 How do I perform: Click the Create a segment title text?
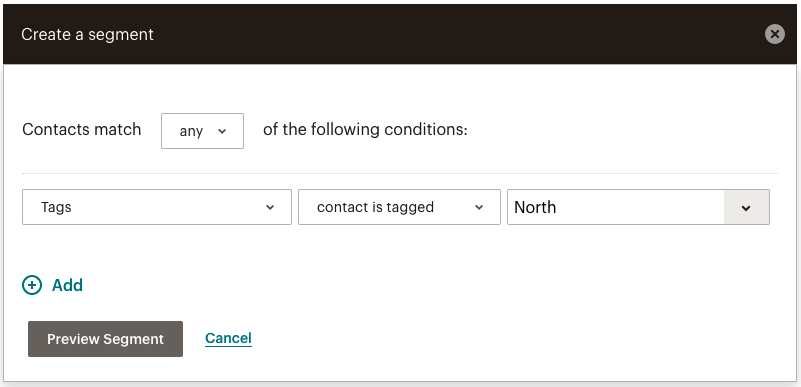pos(87,35)
